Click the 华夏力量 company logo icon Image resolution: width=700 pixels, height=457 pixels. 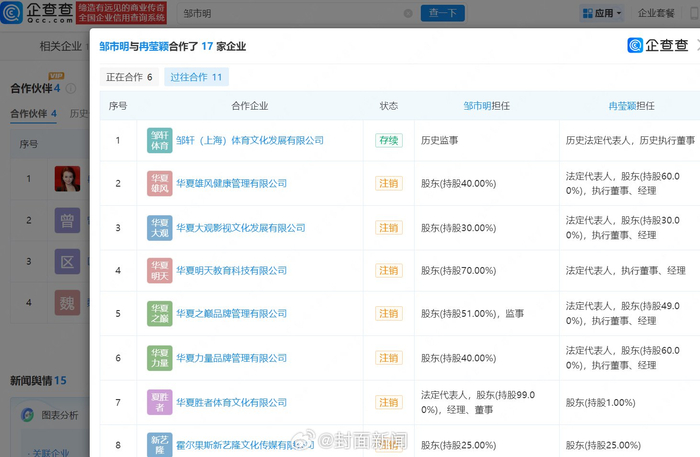(159, 358)
